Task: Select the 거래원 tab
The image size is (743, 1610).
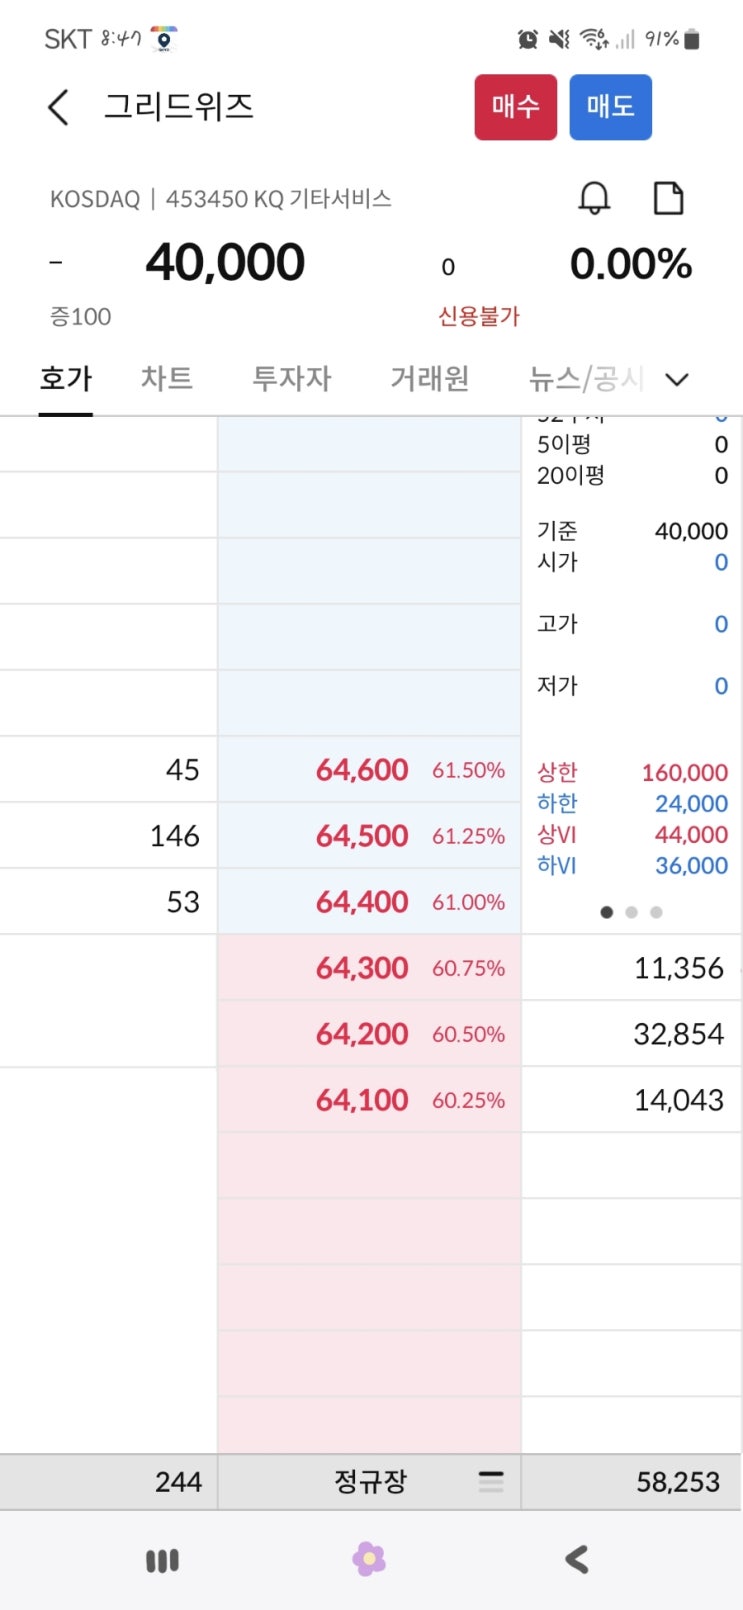Action: tap(429, 379)
